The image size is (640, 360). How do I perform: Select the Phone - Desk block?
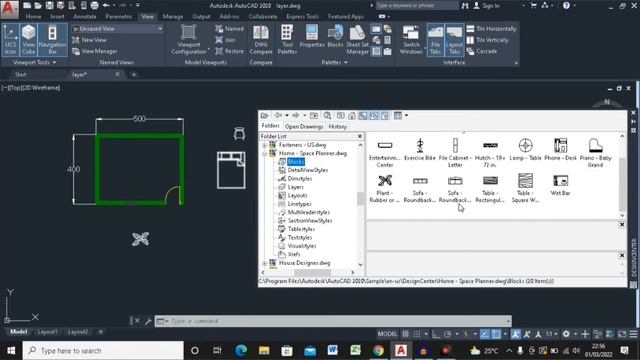[560, 150]
